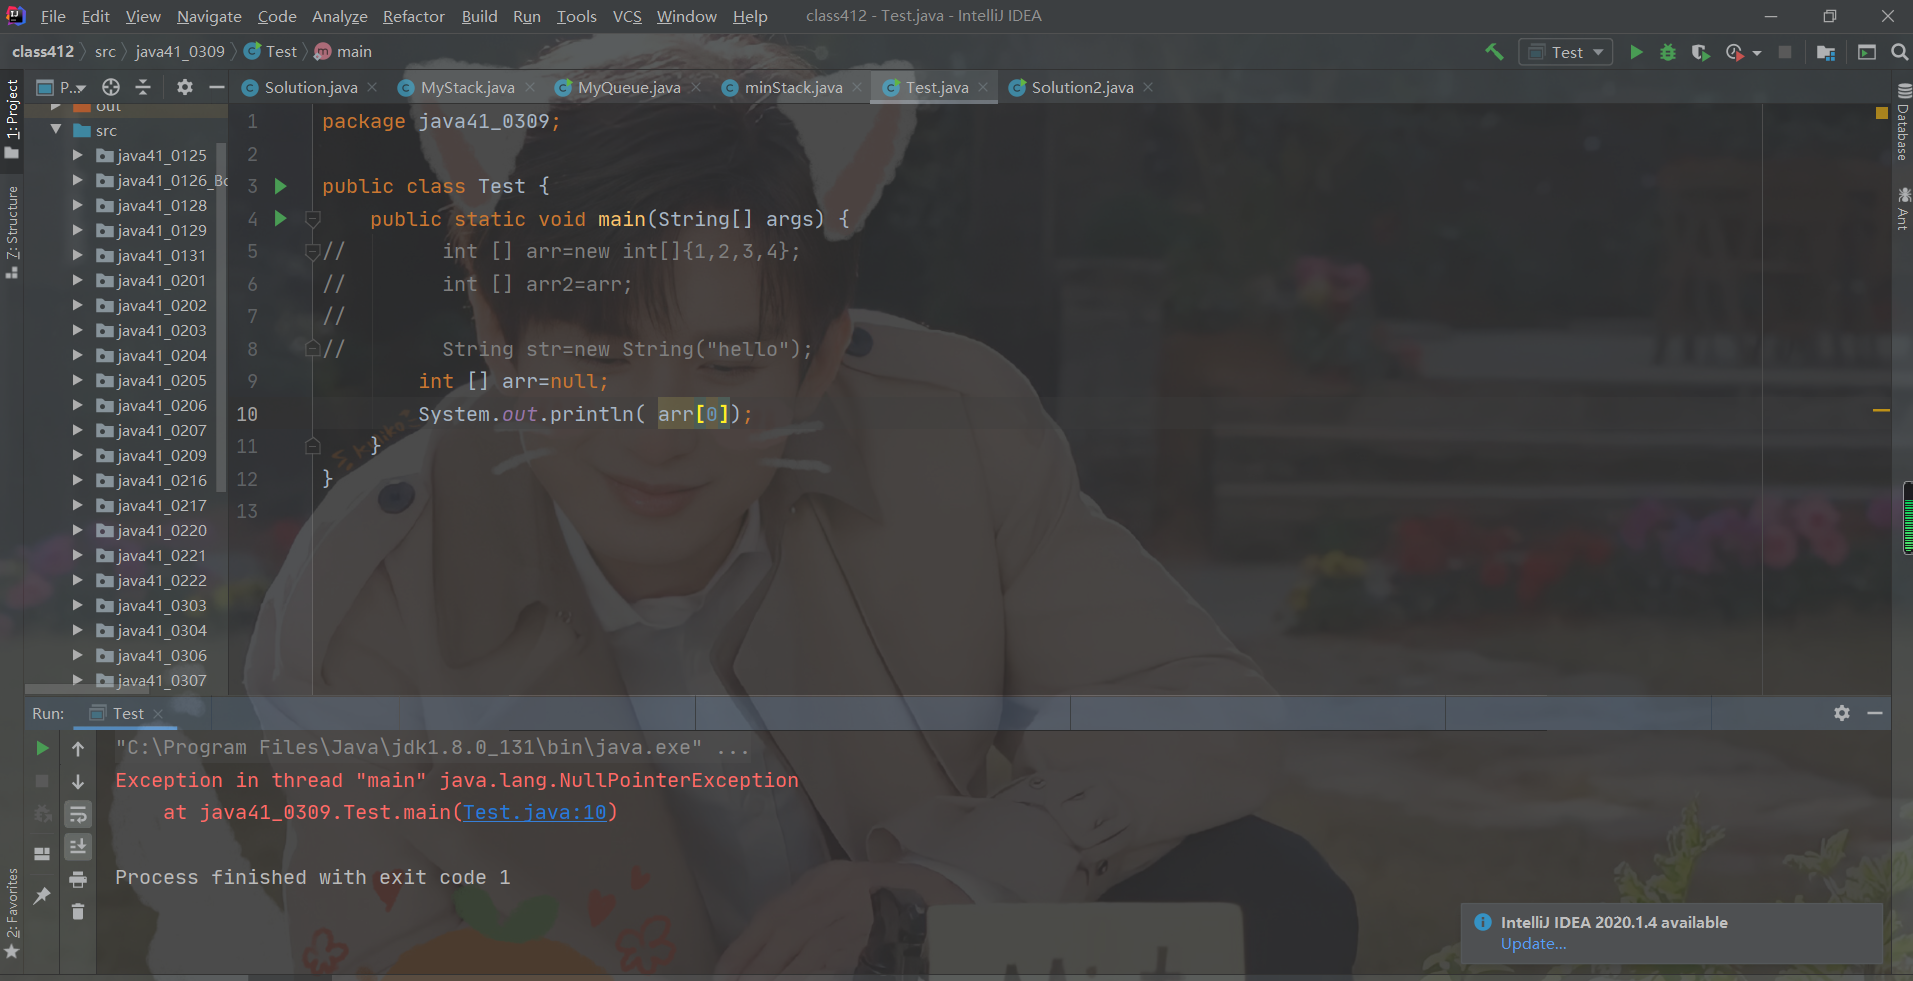Image resolution: width=1913 pixels, height=981 pixels.
Task: Collapse all in Project panel
Action: click(143, 87)
